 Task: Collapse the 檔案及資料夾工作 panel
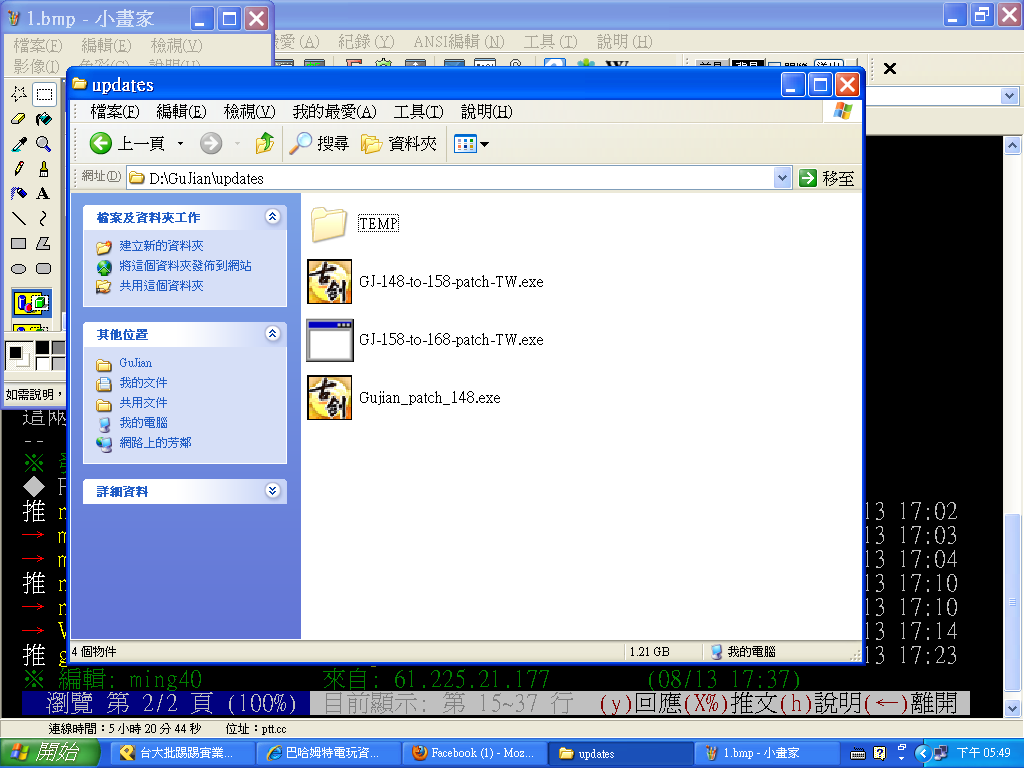(272, 217)
